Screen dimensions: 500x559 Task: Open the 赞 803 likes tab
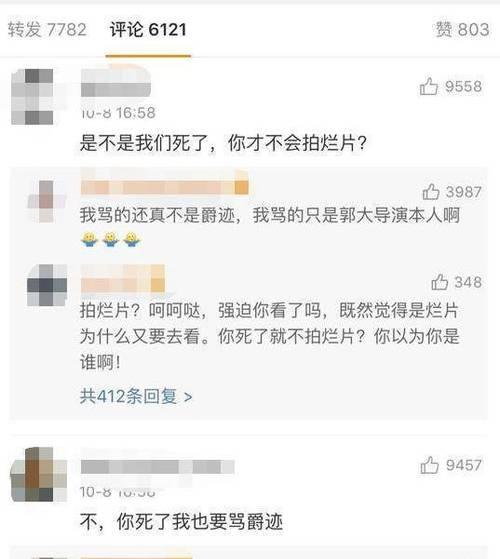tap(463, 29)
